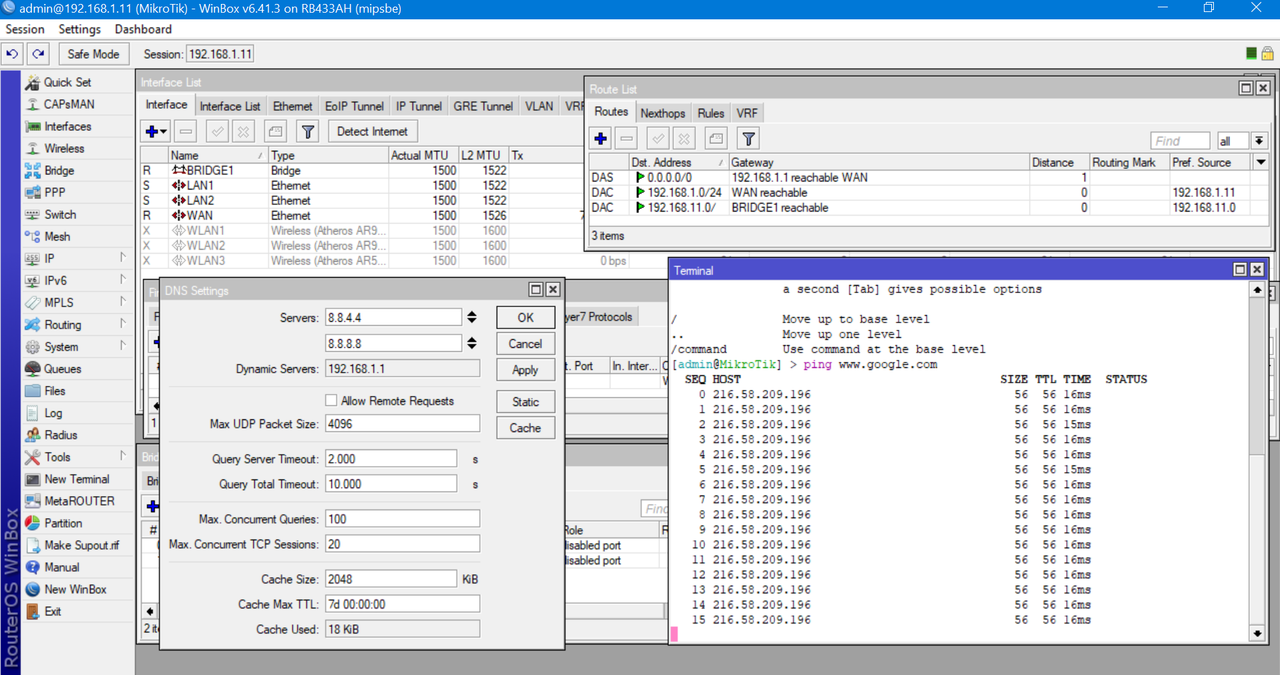Open MetaROUTER from the sidebar
This screenshot has width=1280, height=675.
pos(79,501)
